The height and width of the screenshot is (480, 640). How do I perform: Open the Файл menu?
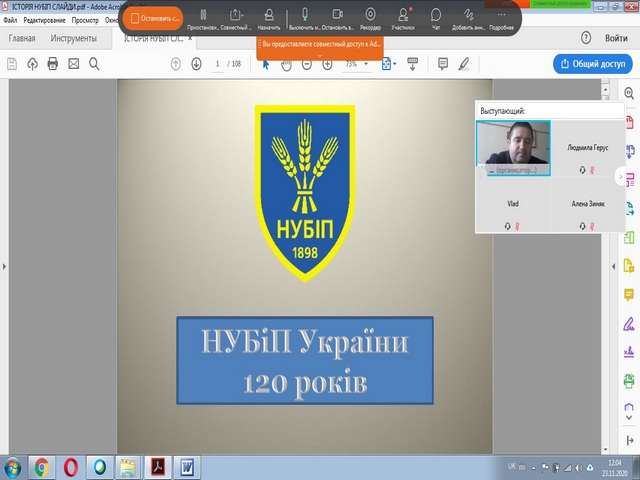(11, 20)
